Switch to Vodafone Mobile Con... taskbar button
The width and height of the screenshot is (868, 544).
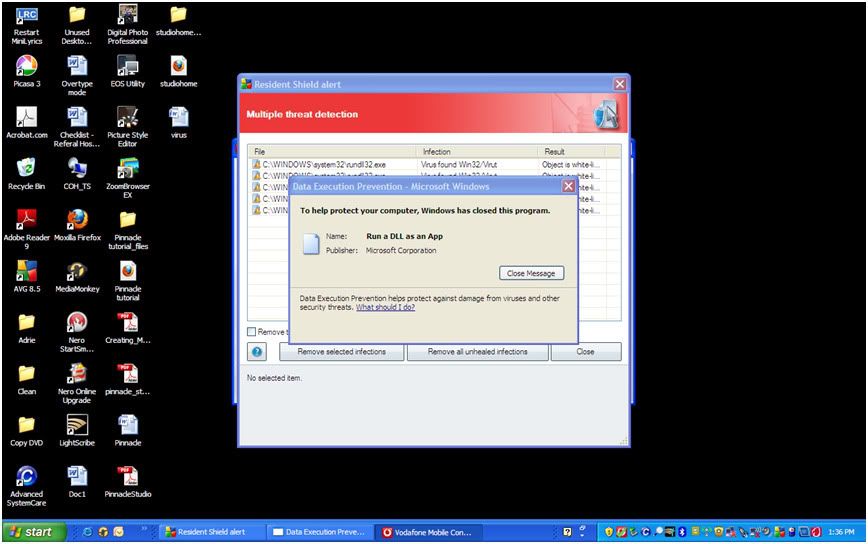[x=428, y=532]
